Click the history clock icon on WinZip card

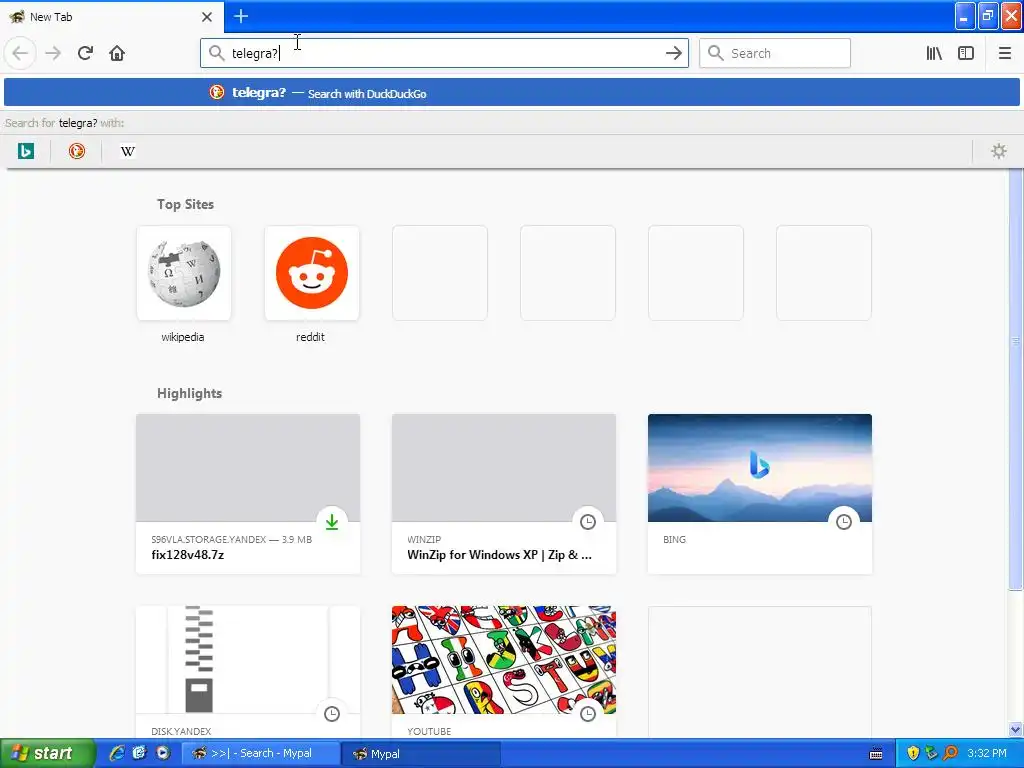[588, 522]
